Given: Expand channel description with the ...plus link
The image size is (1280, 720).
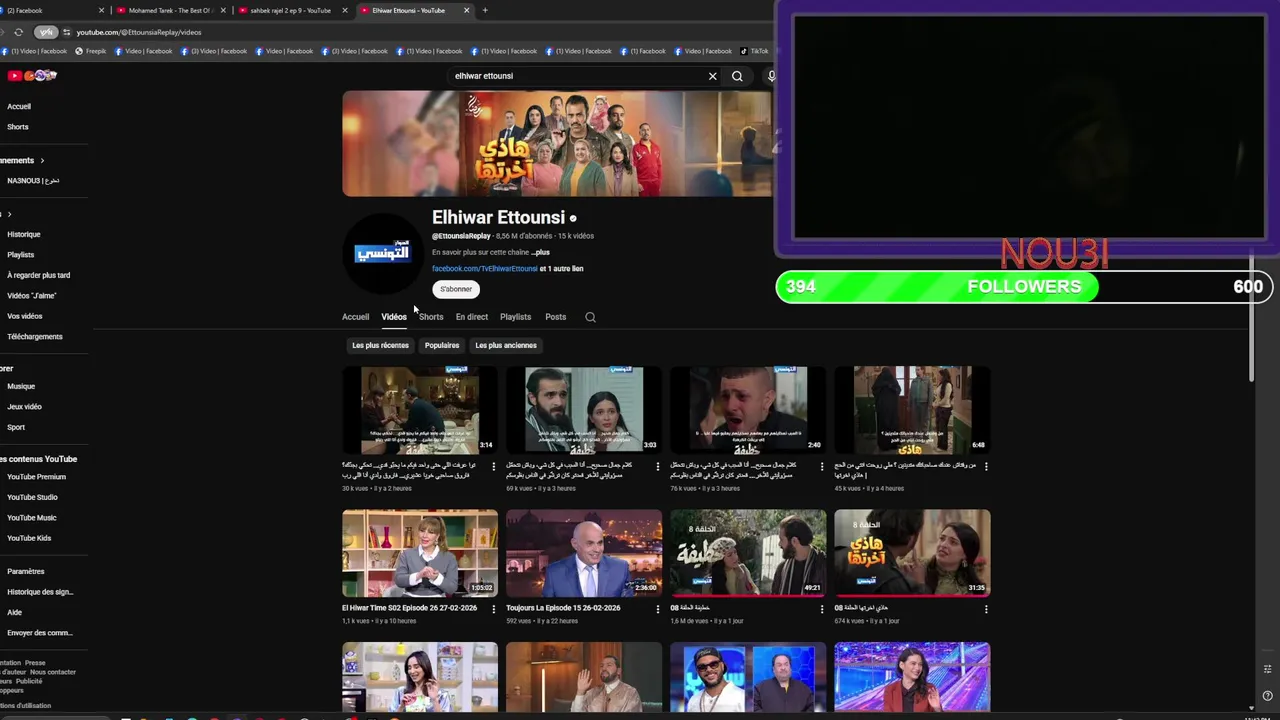Looking at the screenshot, I should [540, 253].
